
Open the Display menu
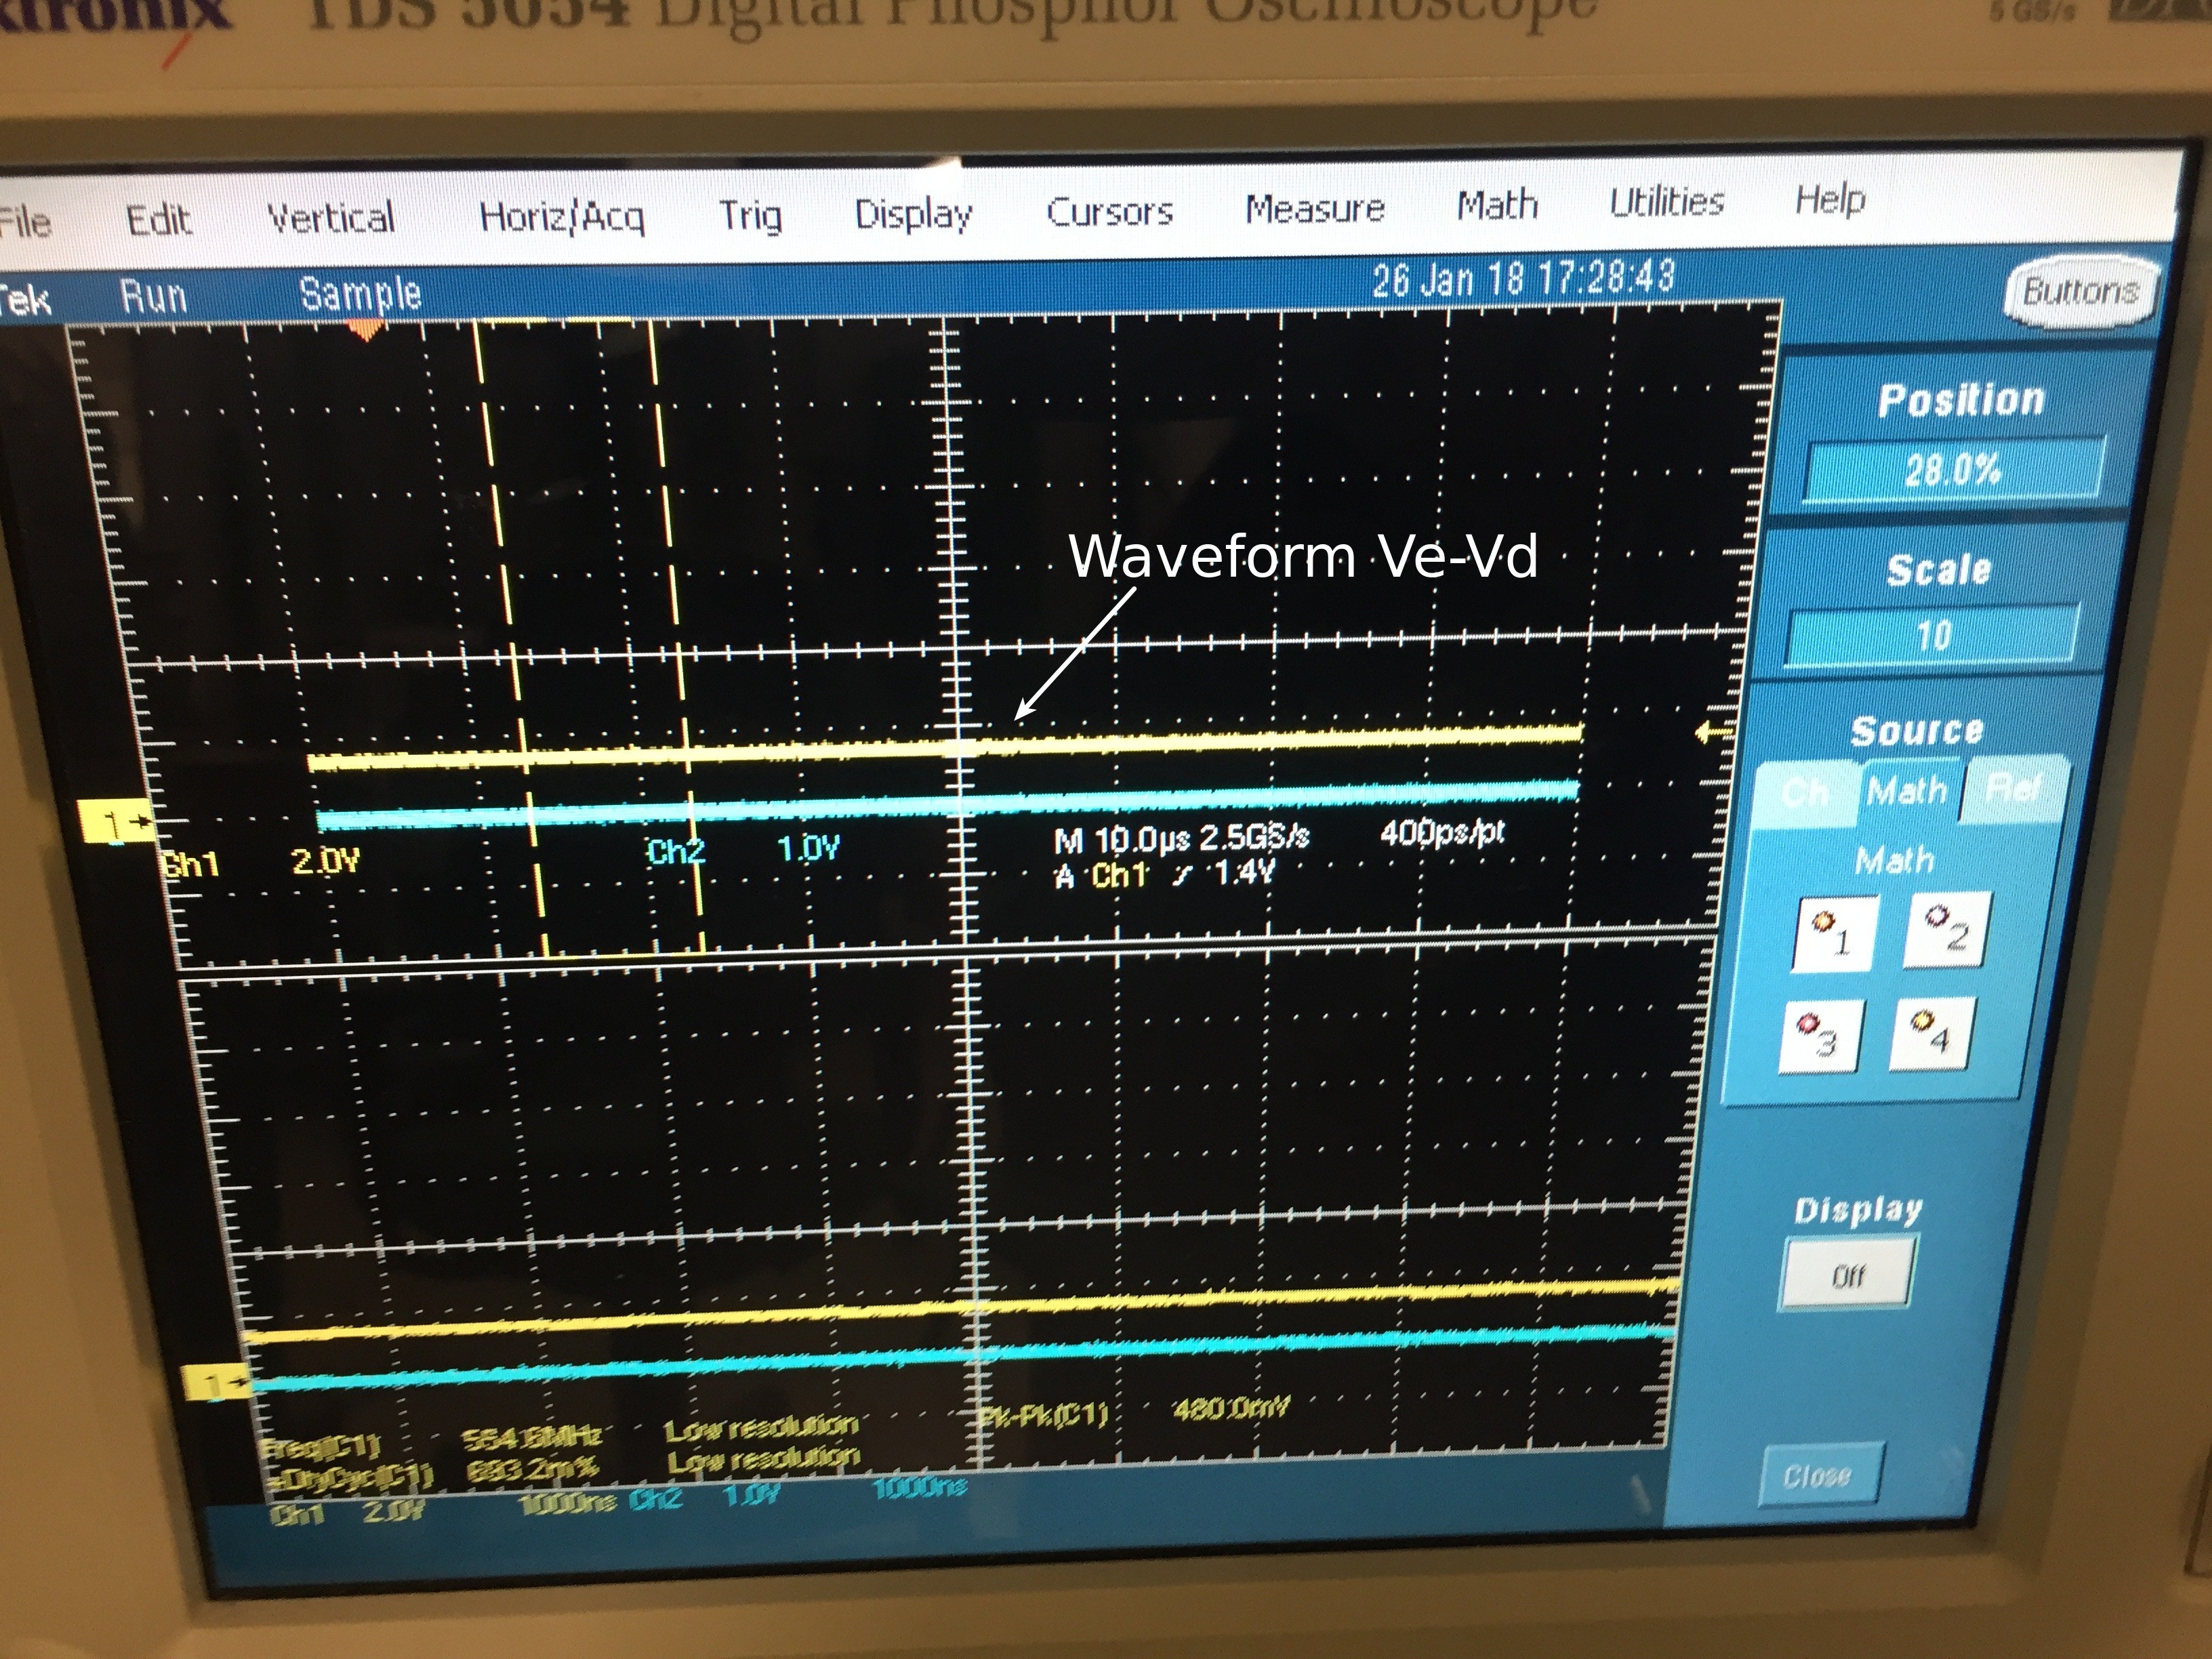pos(913,214)
